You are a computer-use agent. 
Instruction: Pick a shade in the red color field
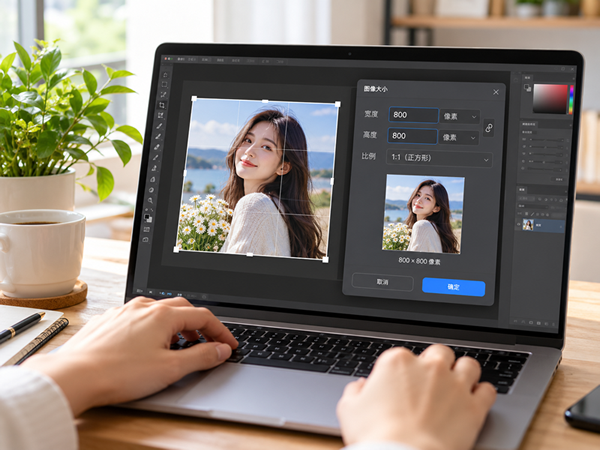pos(550,98)
